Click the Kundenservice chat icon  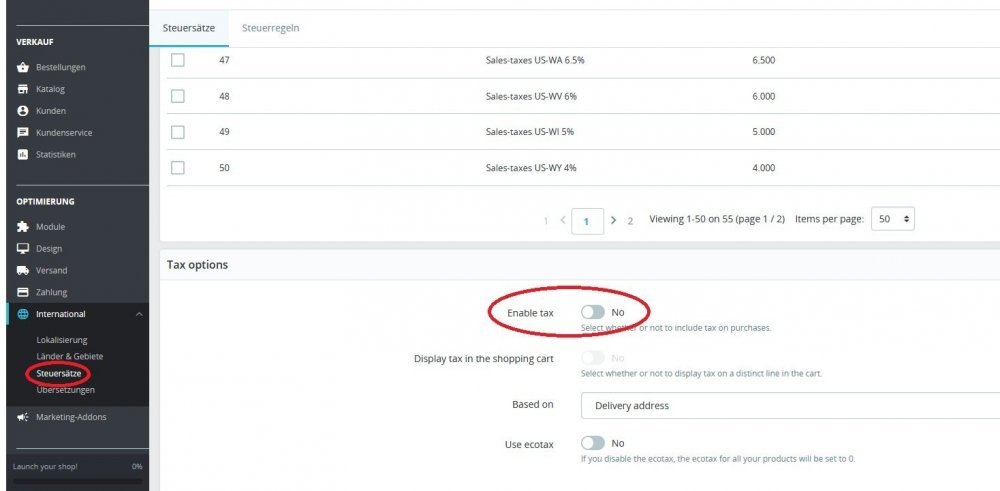click(22, 133)
